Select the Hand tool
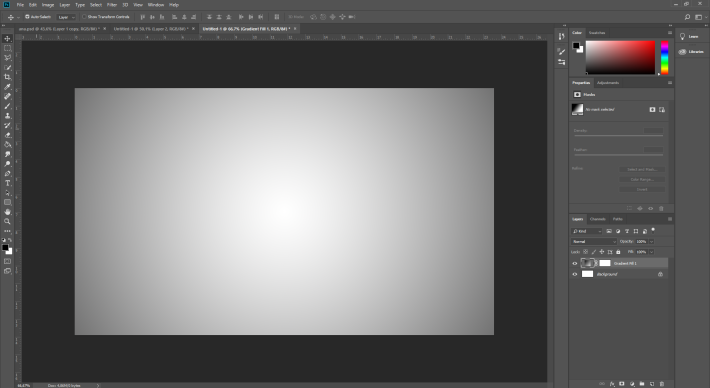The width and height of the screenshot is (710, 388). (7, 212)
